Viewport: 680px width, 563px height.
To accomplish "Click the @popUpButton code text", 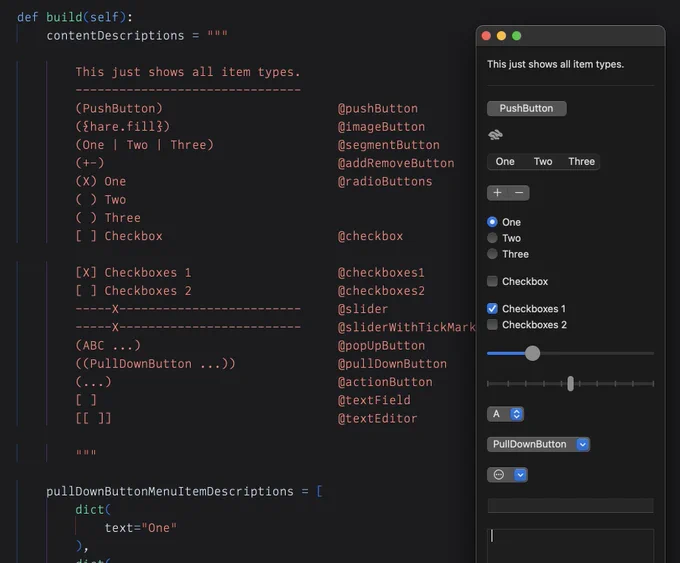I will click(381, 345).
